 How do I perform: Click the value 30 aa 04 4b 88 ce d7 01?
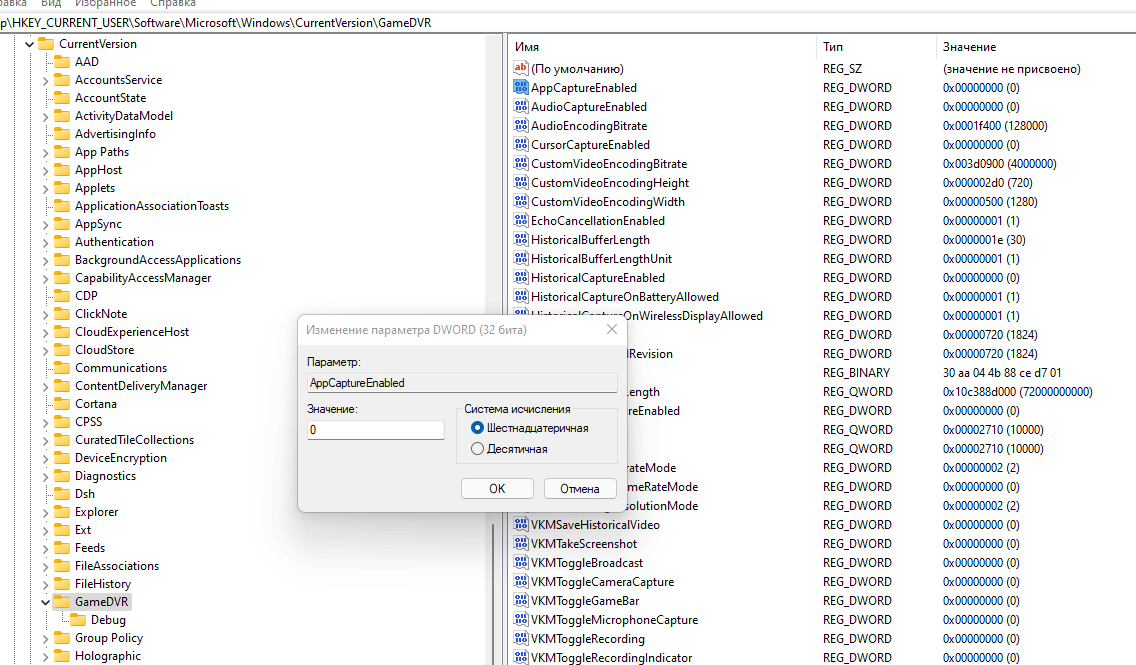[x=1002, y=372]
